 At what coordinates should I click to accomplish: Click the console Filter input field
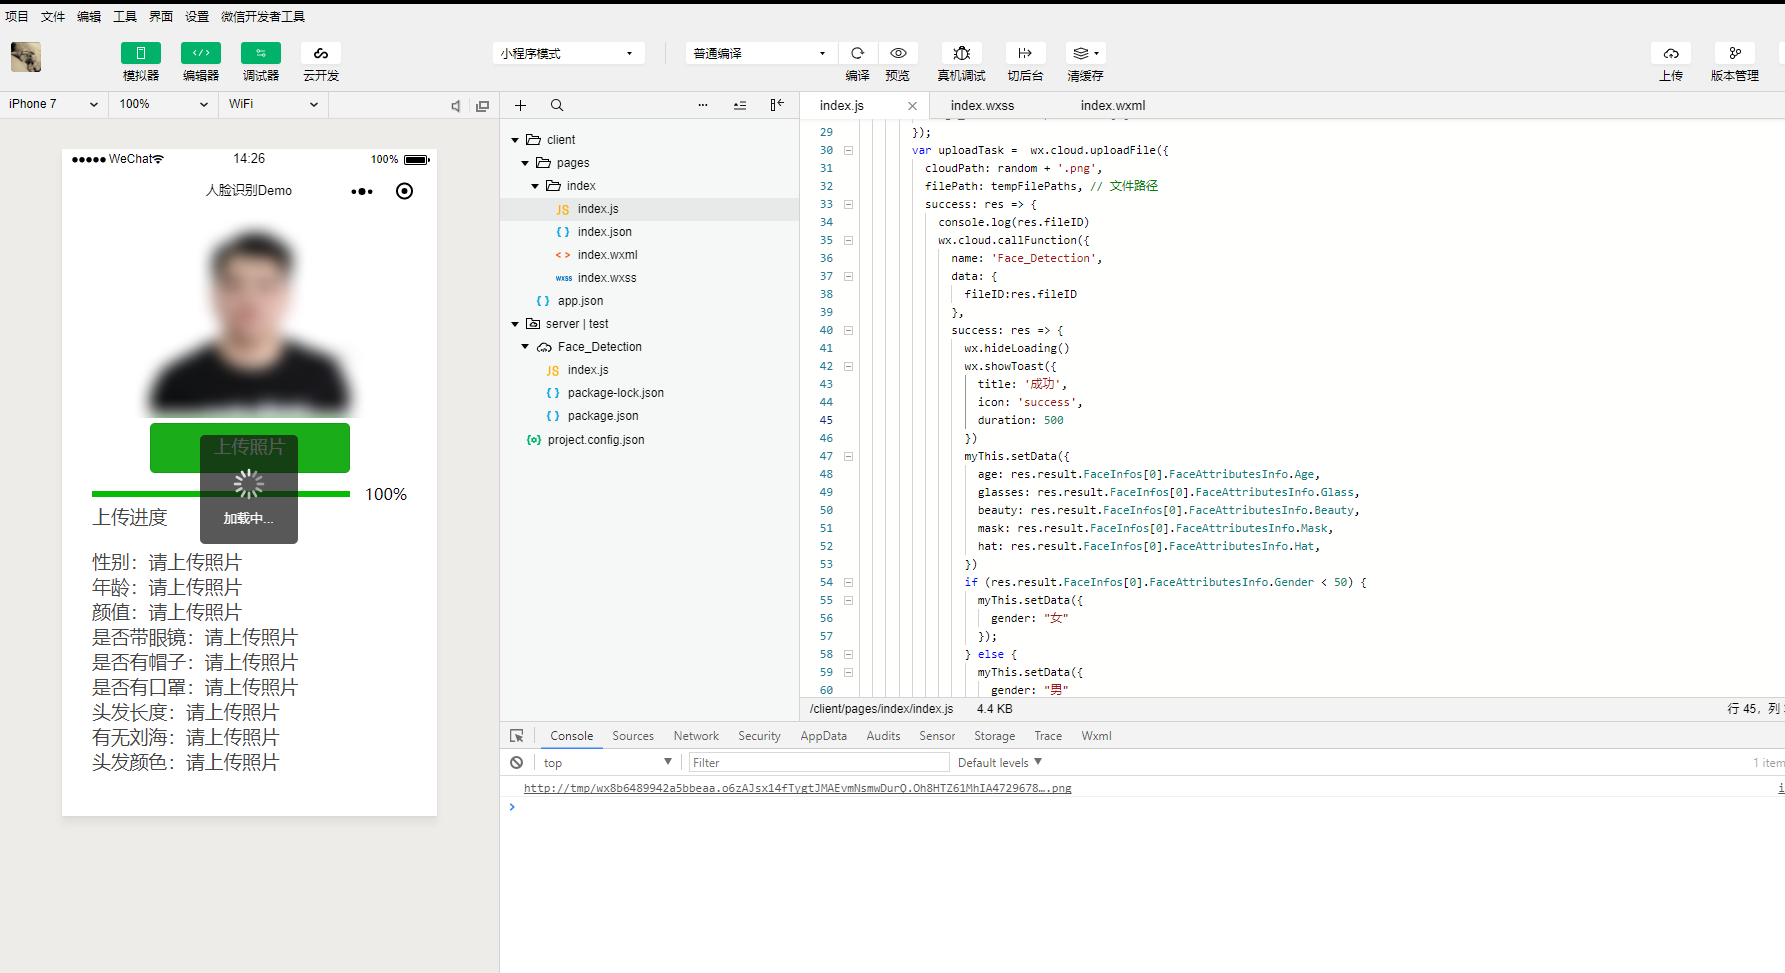[818, 763]
